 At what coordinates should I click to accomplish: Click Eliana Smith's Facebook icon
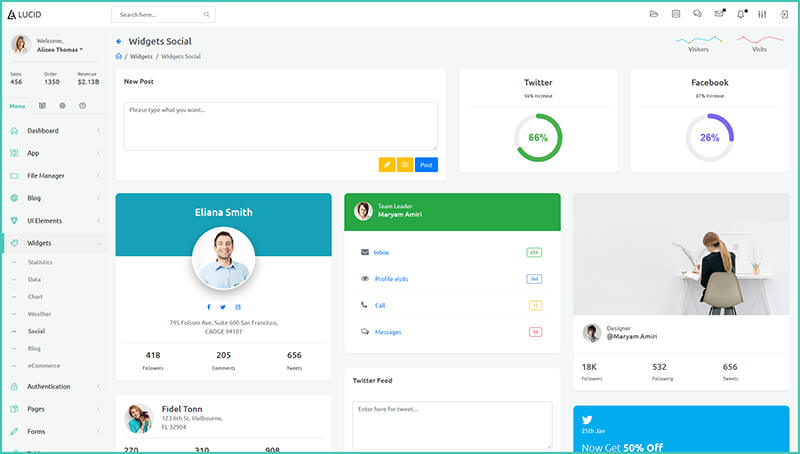tap(208, 307)
